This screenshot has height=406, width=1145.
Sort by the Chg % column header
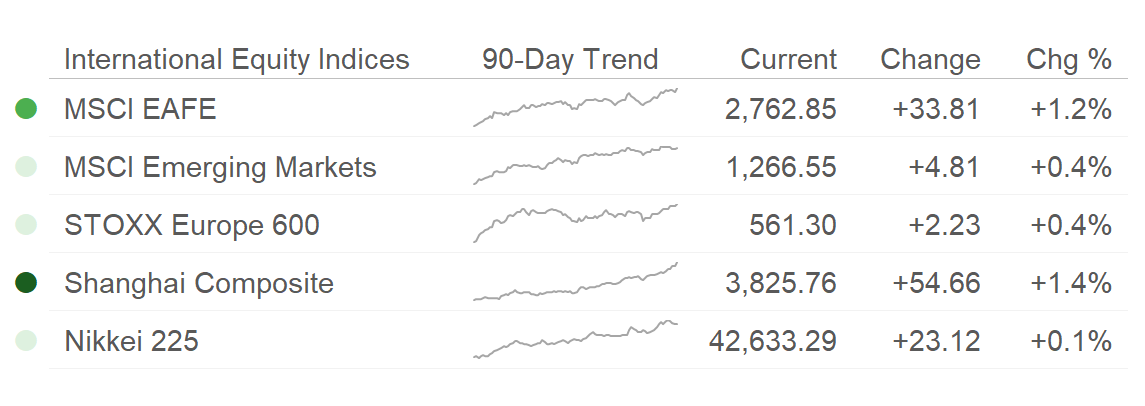pos(1069,59)
